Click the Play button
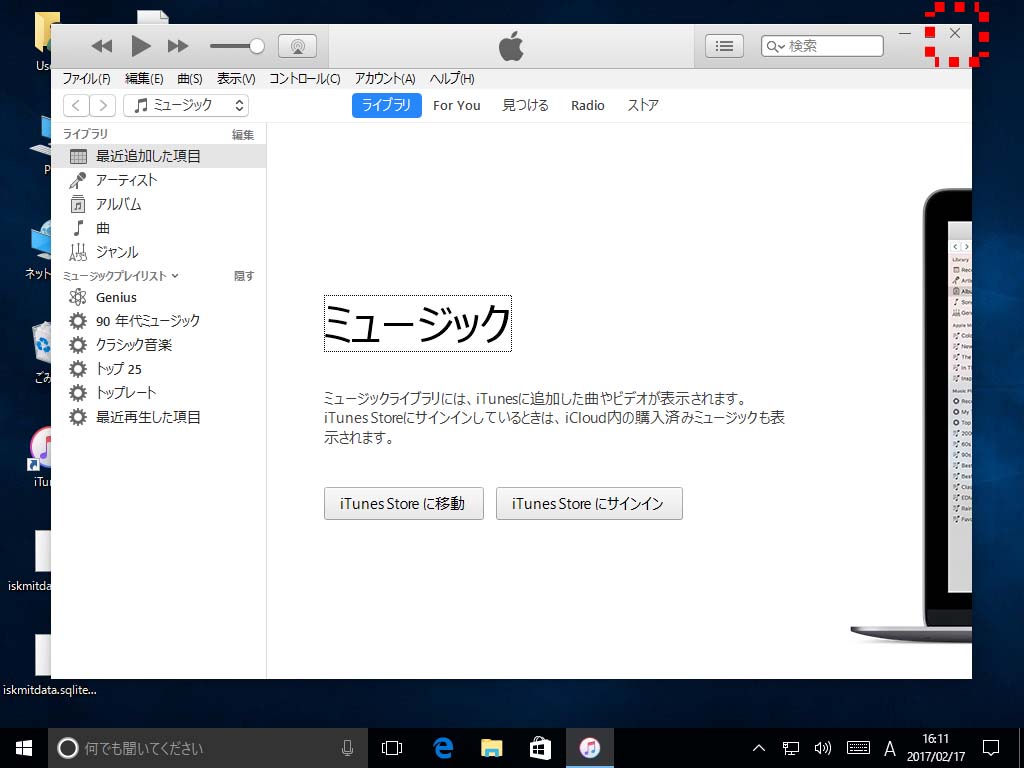This screenshot has width=1024, height=768. tap(141, 46)
